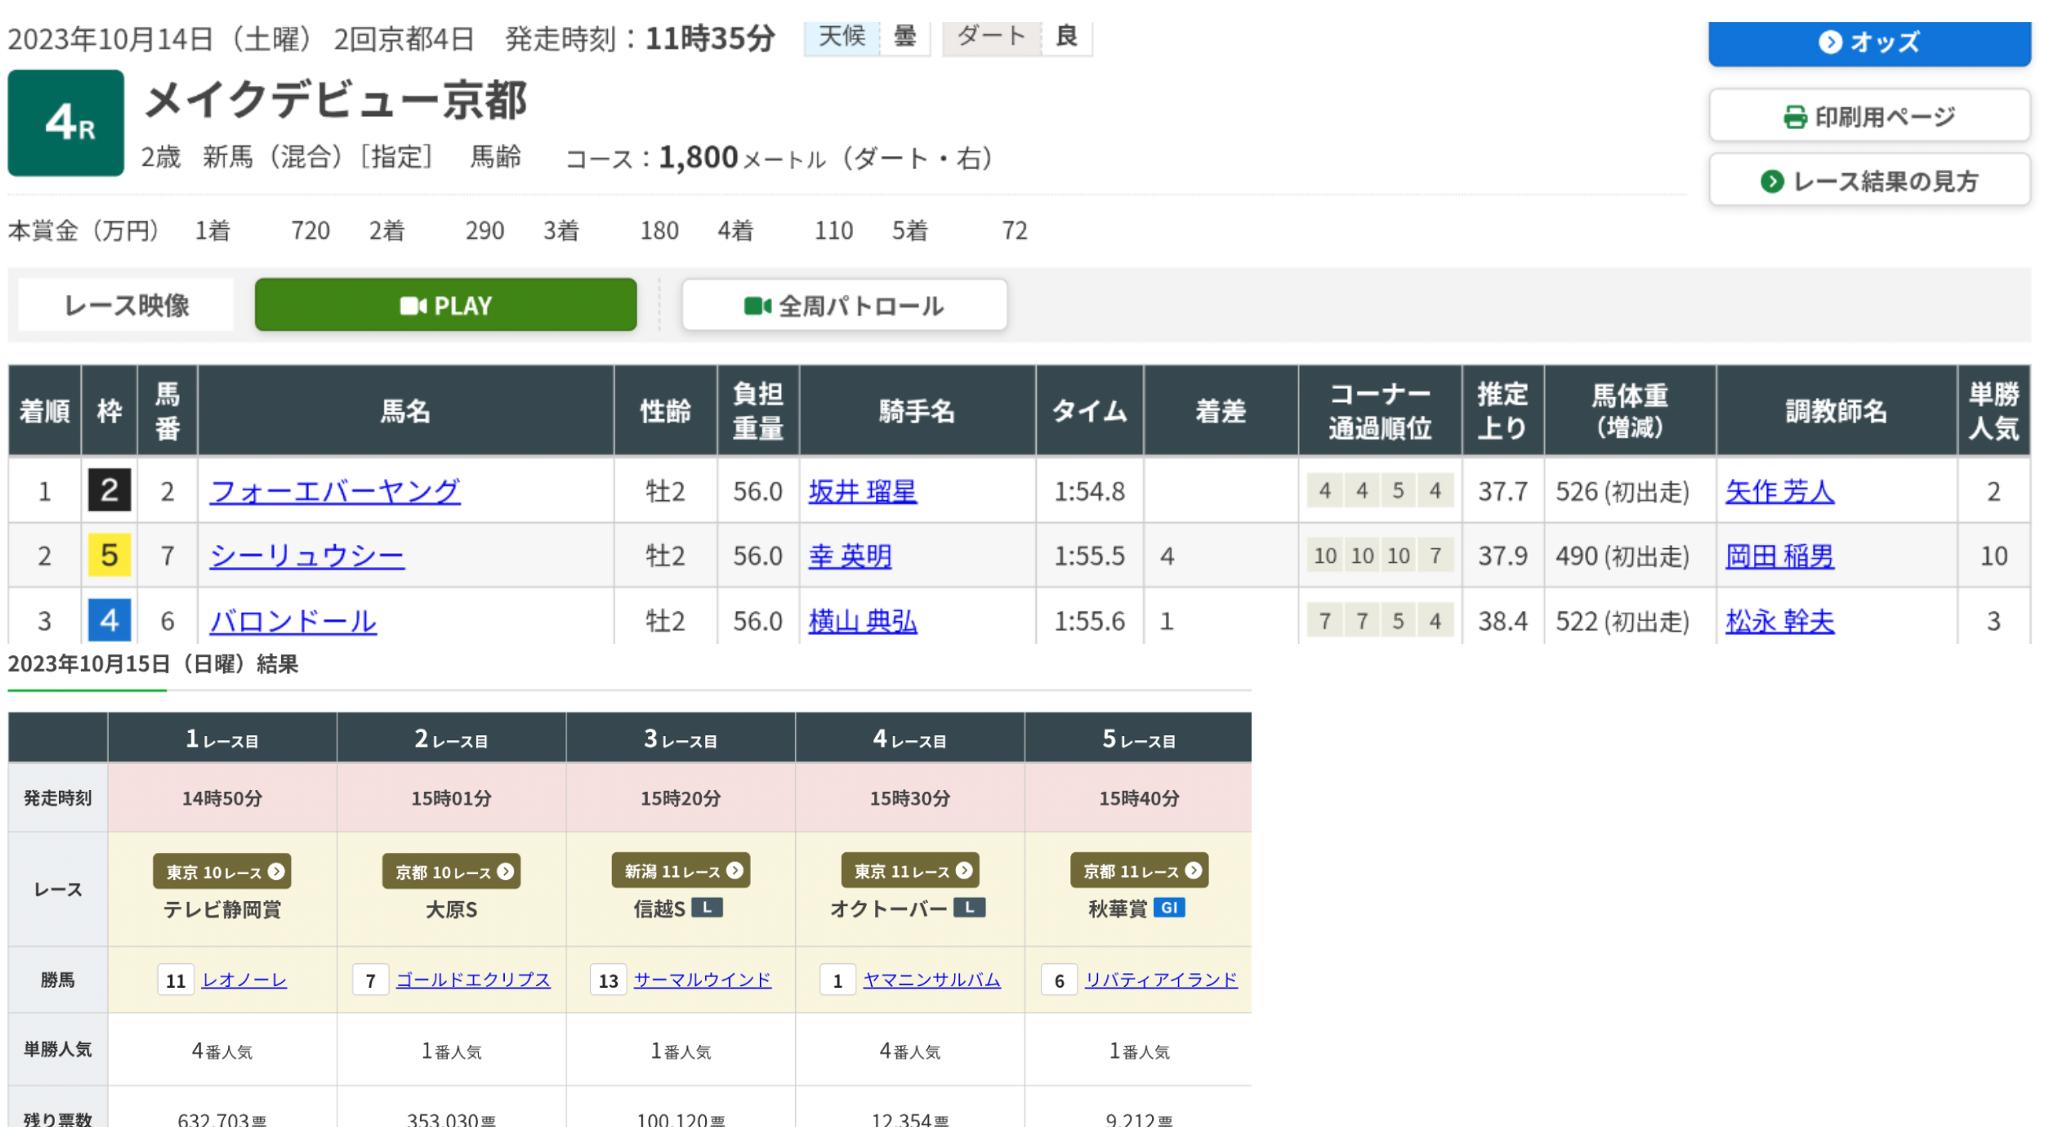Image resolution: width=2048 pixels, height=1127 pixels.
Task: Open winner リバティアイランド link
Action: pos(1160,980)
